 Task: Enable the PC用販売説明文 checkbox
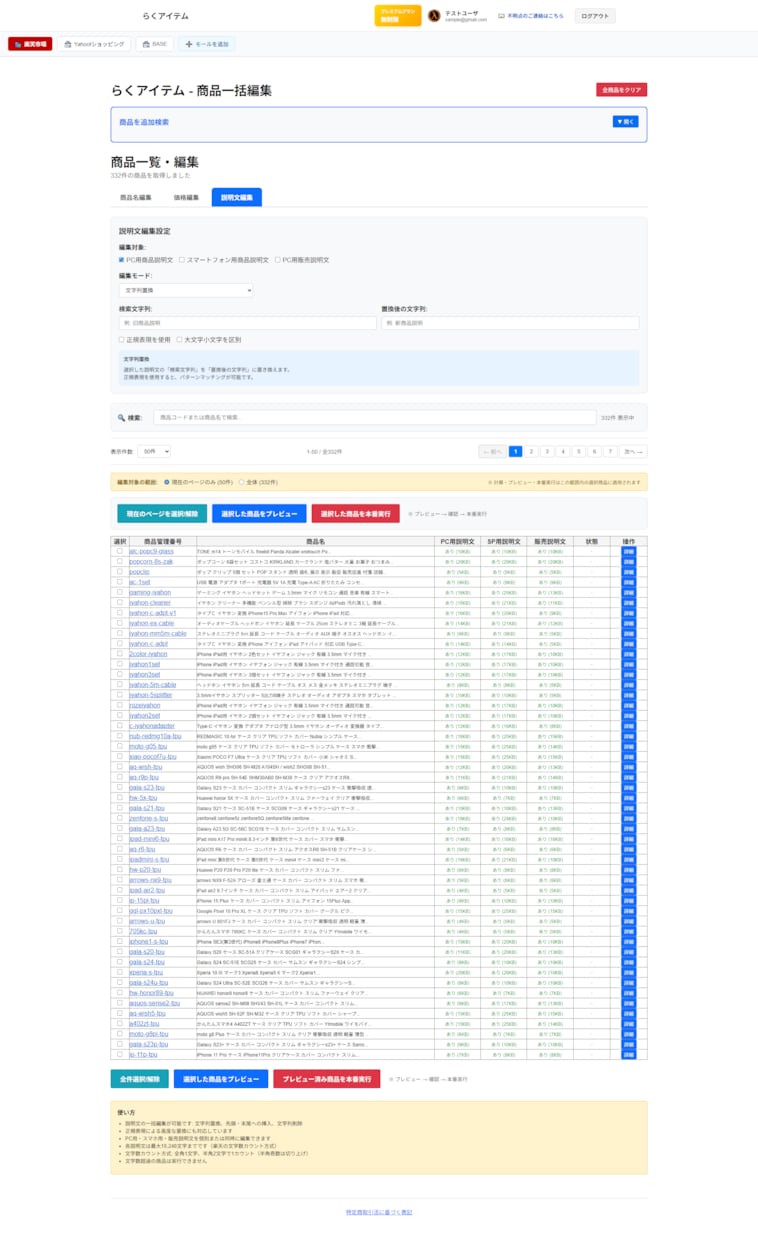point(278,260)
